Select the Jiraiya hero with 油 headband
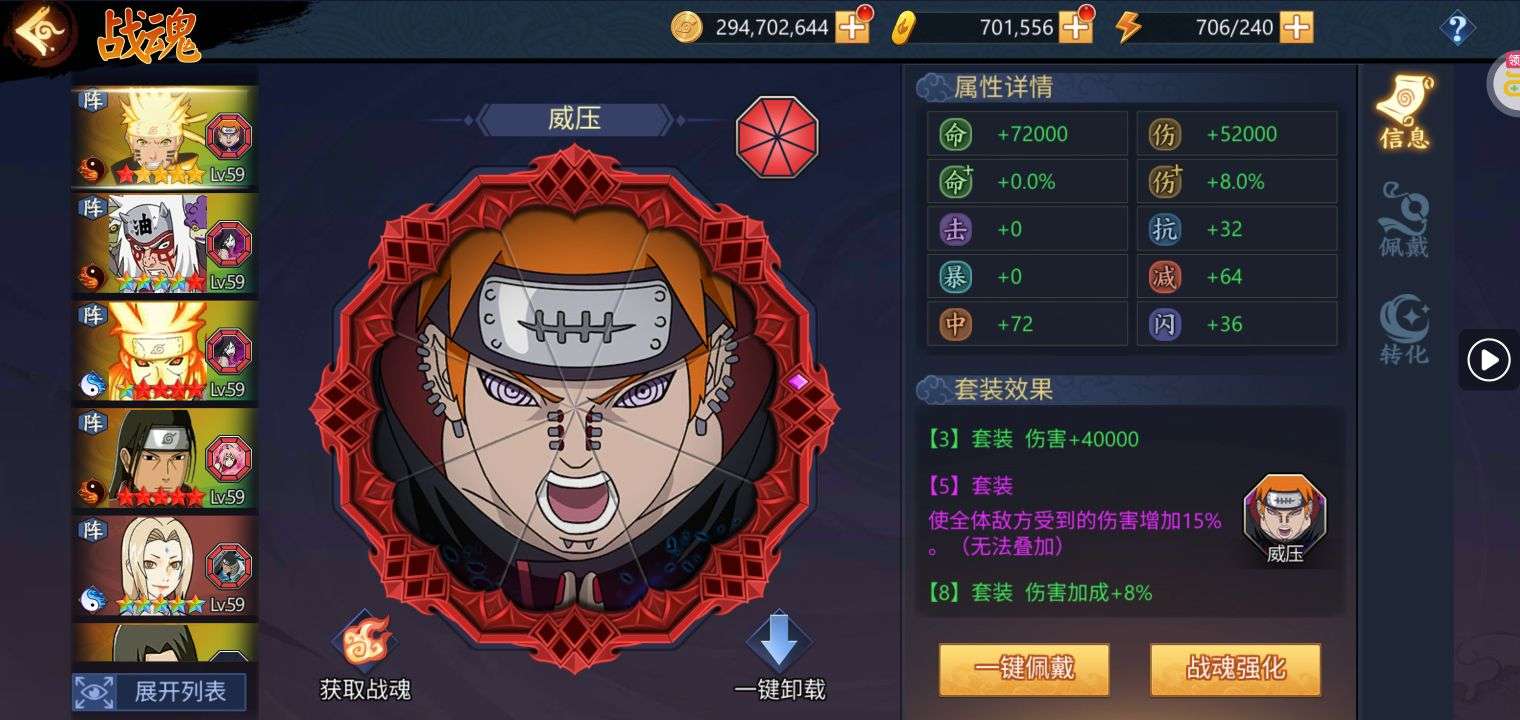Viewport: 1520px width, 720px height. coord(165,243)
